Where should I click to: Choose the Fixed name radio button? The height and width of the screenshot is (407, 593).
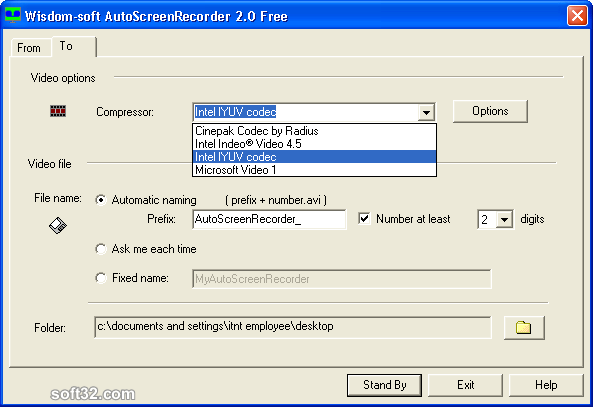point(101,278)
